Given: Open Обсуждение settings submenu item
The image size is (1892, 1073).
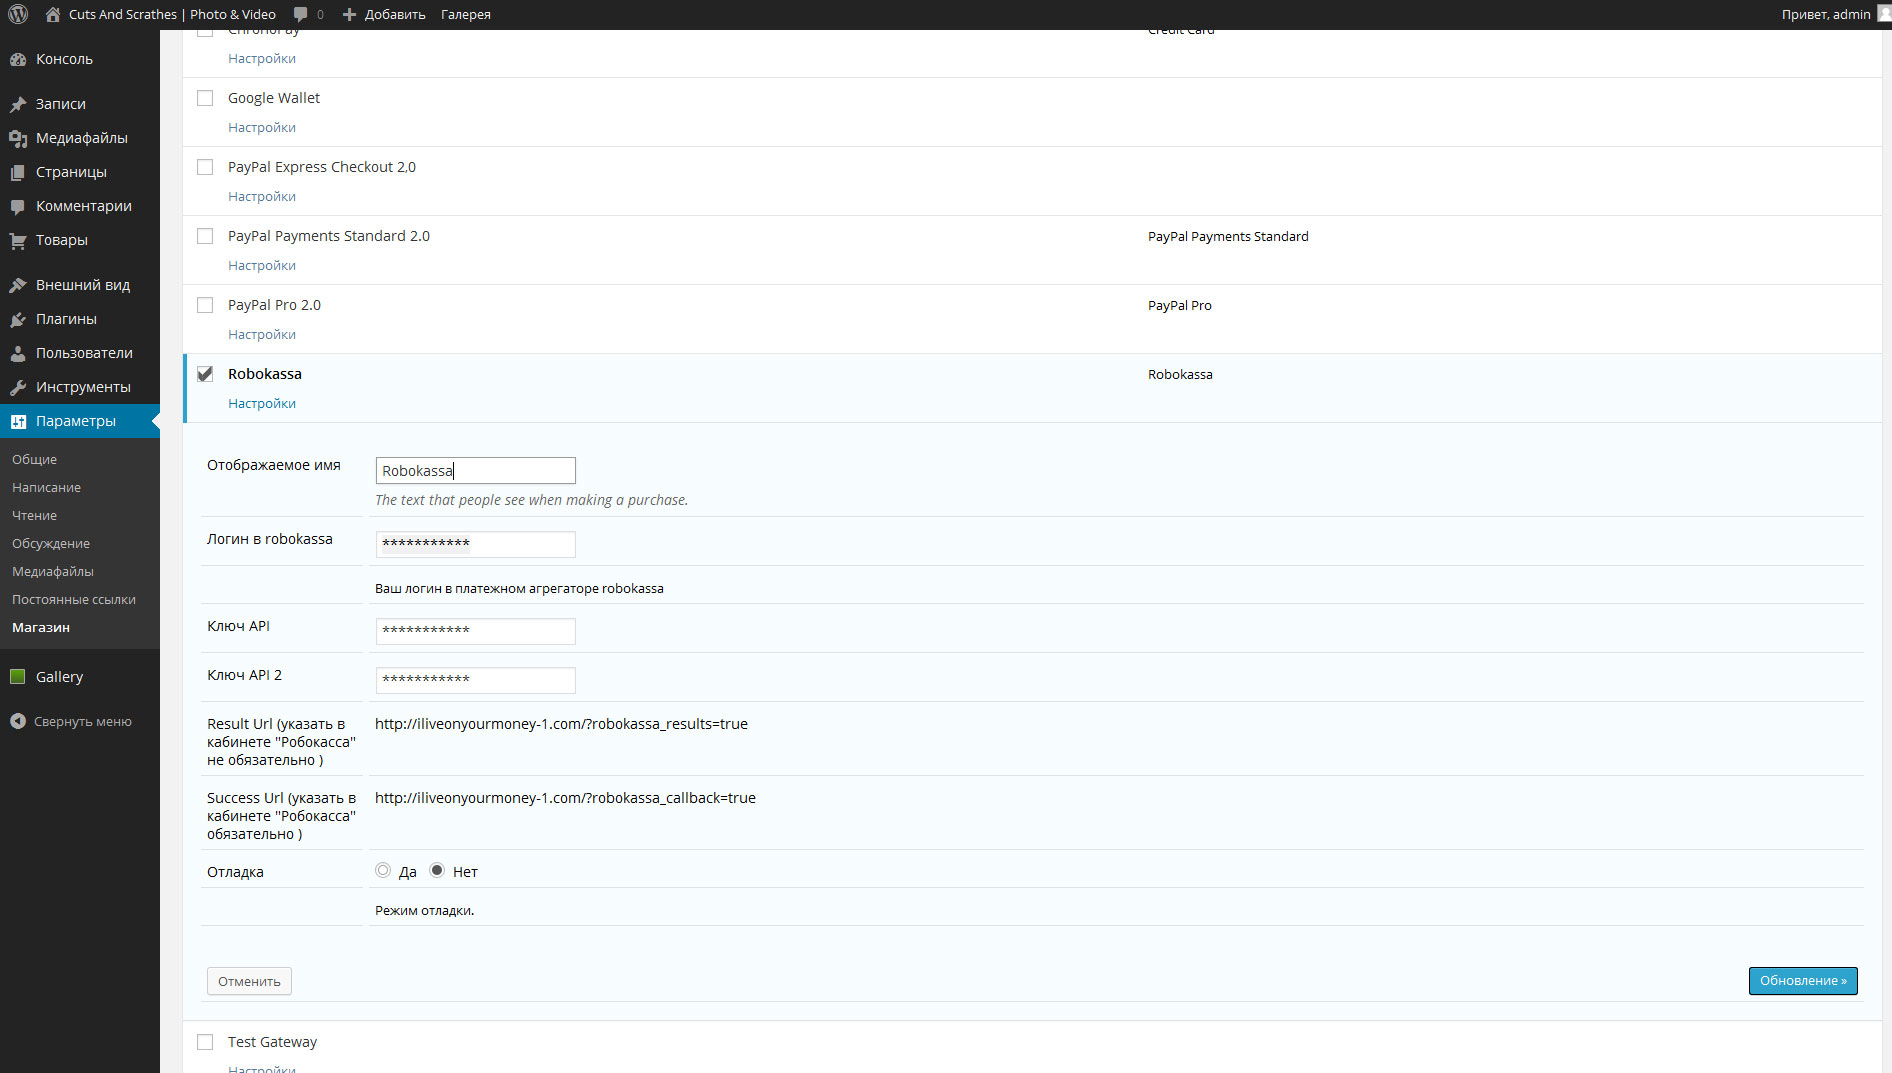Looking at the screenshot, I should (x=51, y=543).
